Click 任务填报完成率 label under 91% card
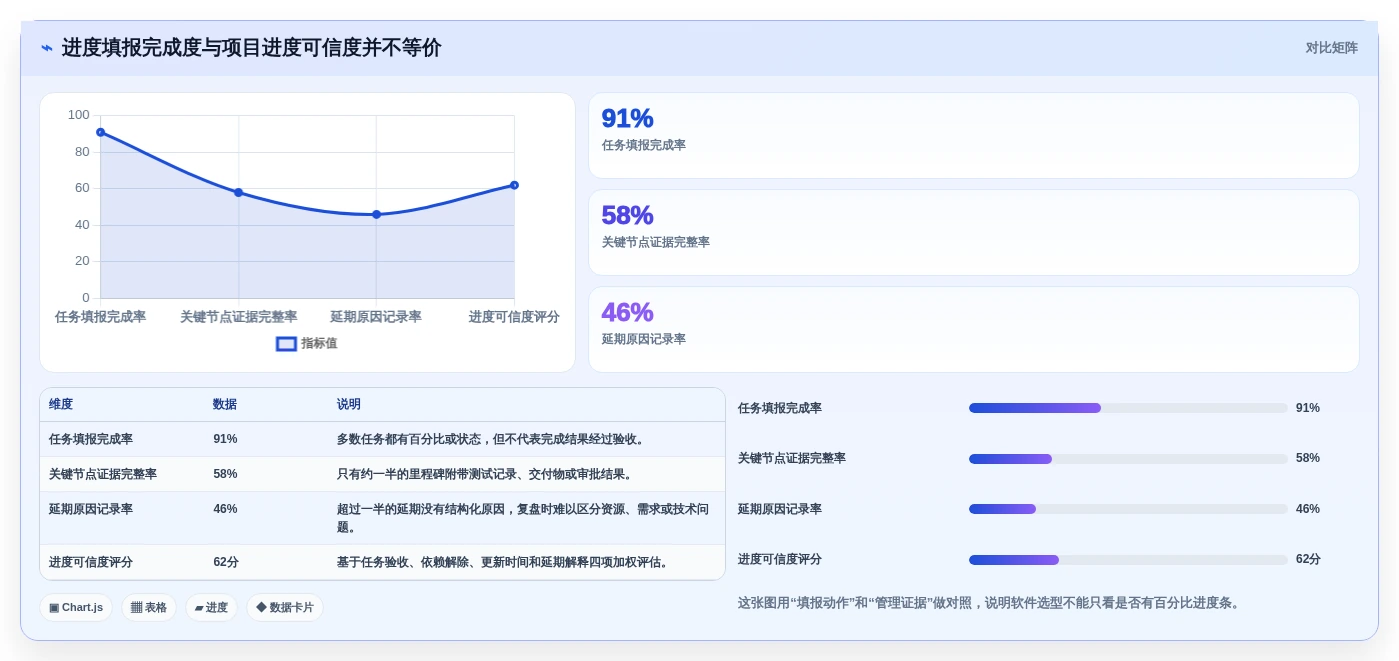The width and height of the screenshot is (1399, 661). pyautogui.click(x=643, y=145)
